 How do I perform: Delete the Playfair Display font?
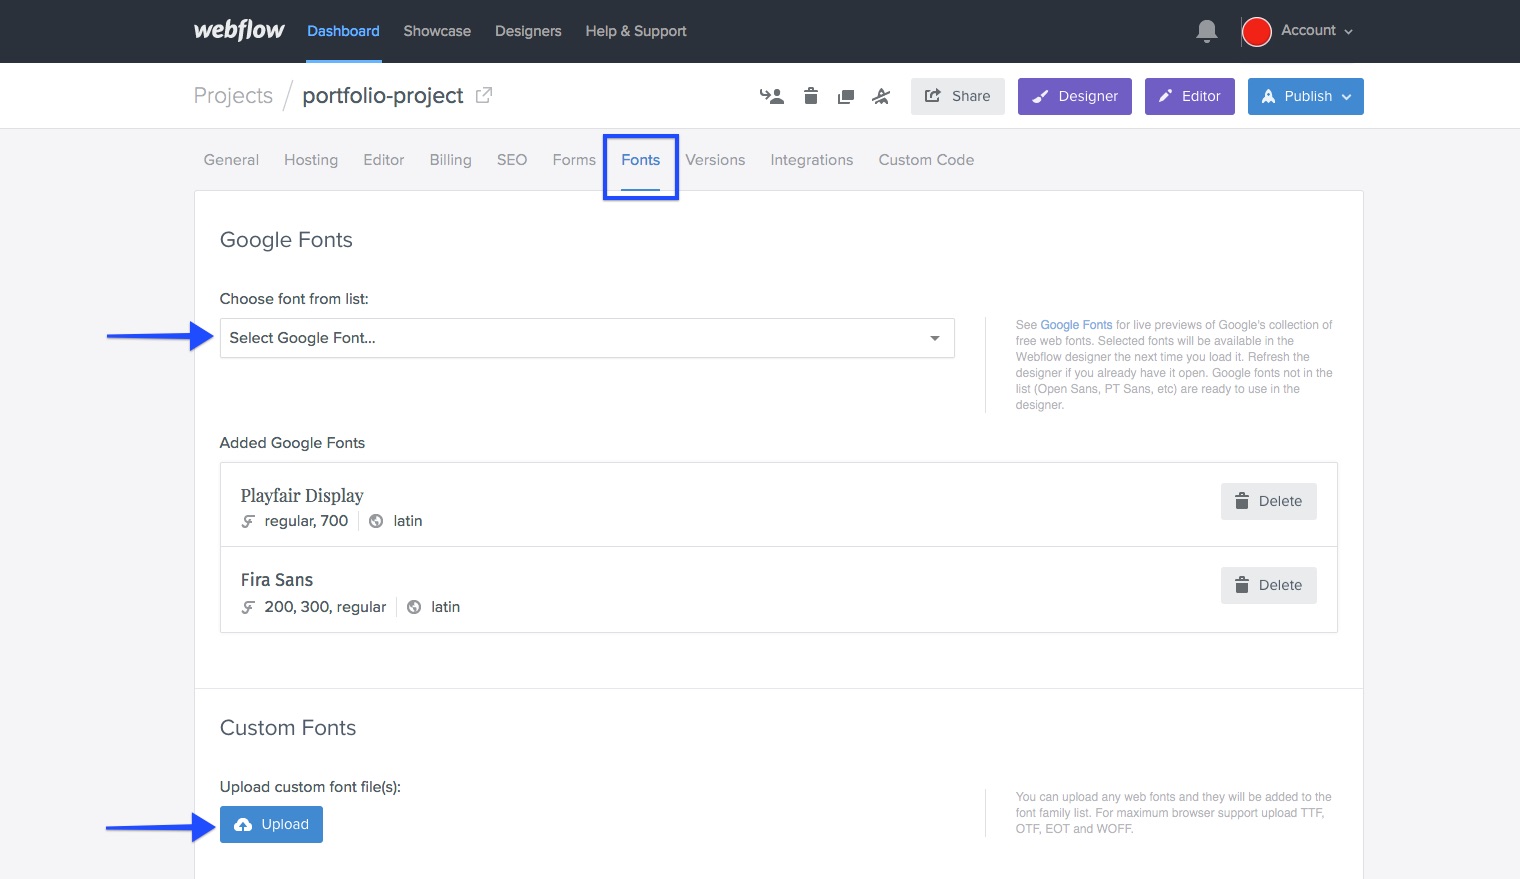click(x=1268, y=501)
